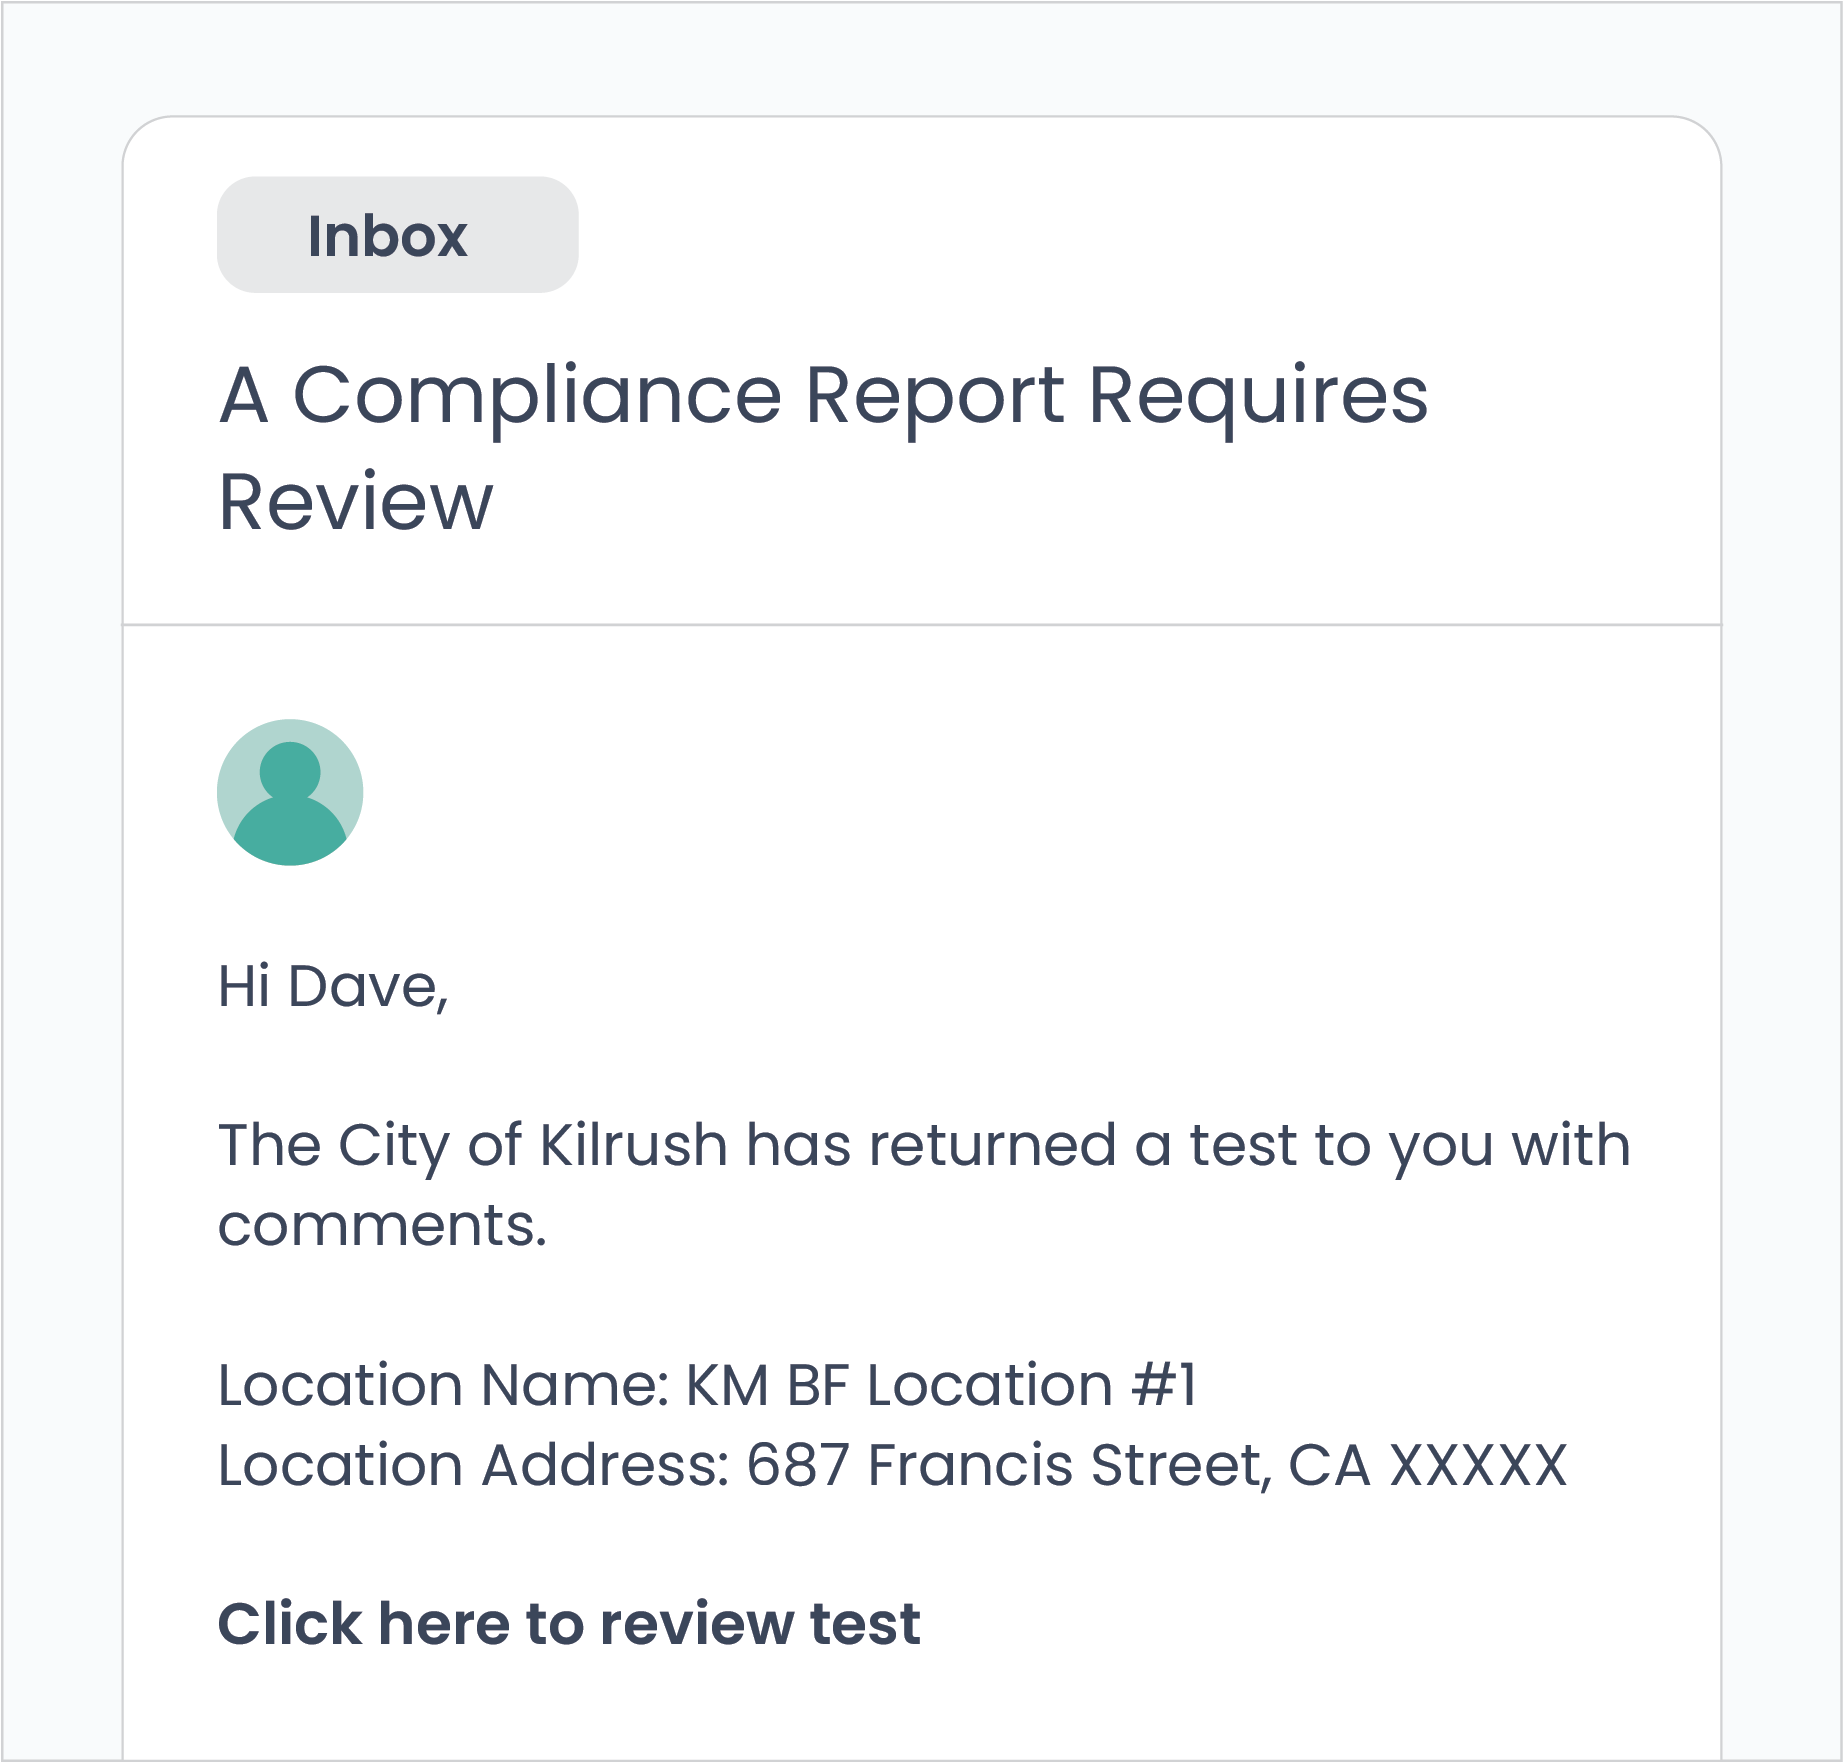Select the 'KM BF Location #1' value

click(x=941, y=1385)
